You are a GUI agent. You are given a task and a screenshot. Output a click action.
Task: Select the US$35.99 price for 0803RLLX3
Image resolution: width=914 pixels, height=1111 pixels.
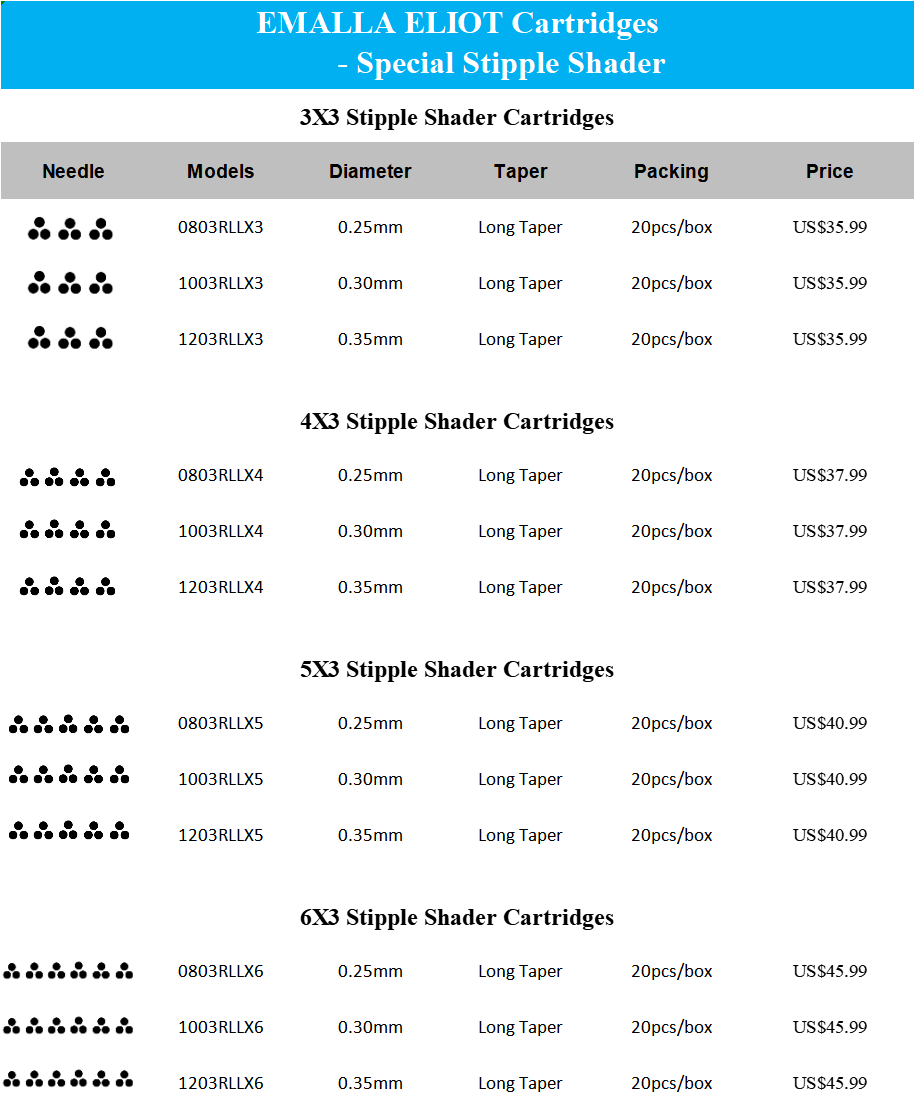point(830,227)
